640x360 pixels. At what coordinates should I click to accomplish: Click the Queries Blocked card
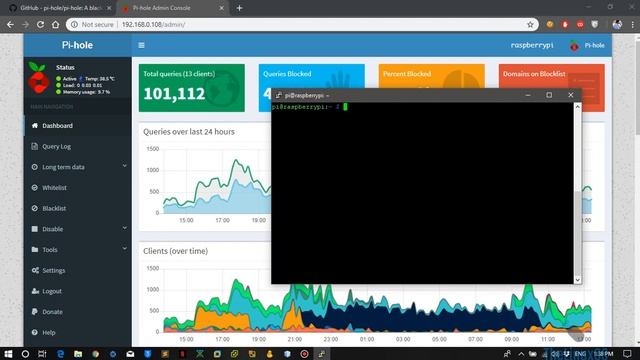pos(311,76)
